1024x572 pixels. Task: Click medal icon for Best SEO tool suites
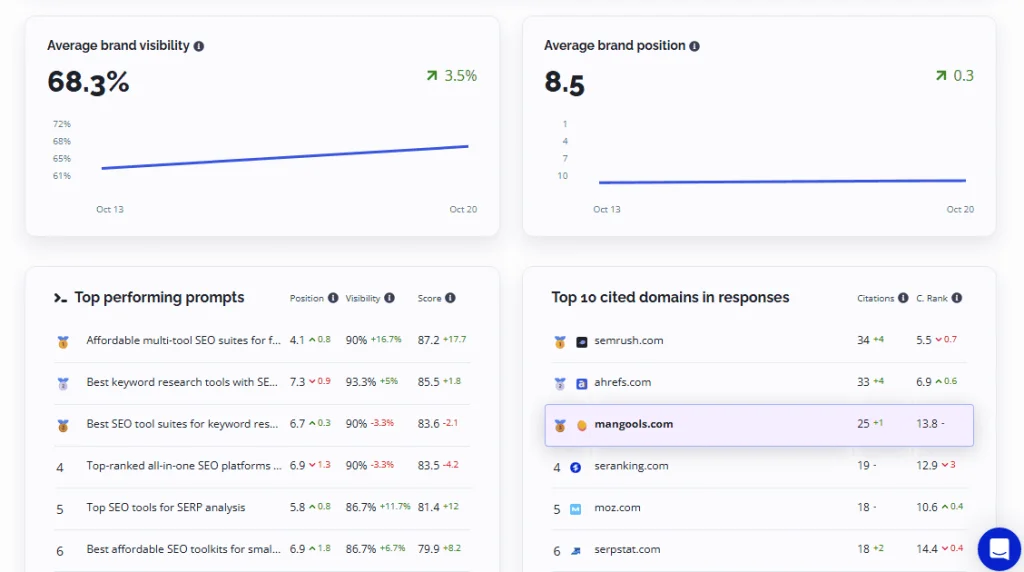point(63,425)
